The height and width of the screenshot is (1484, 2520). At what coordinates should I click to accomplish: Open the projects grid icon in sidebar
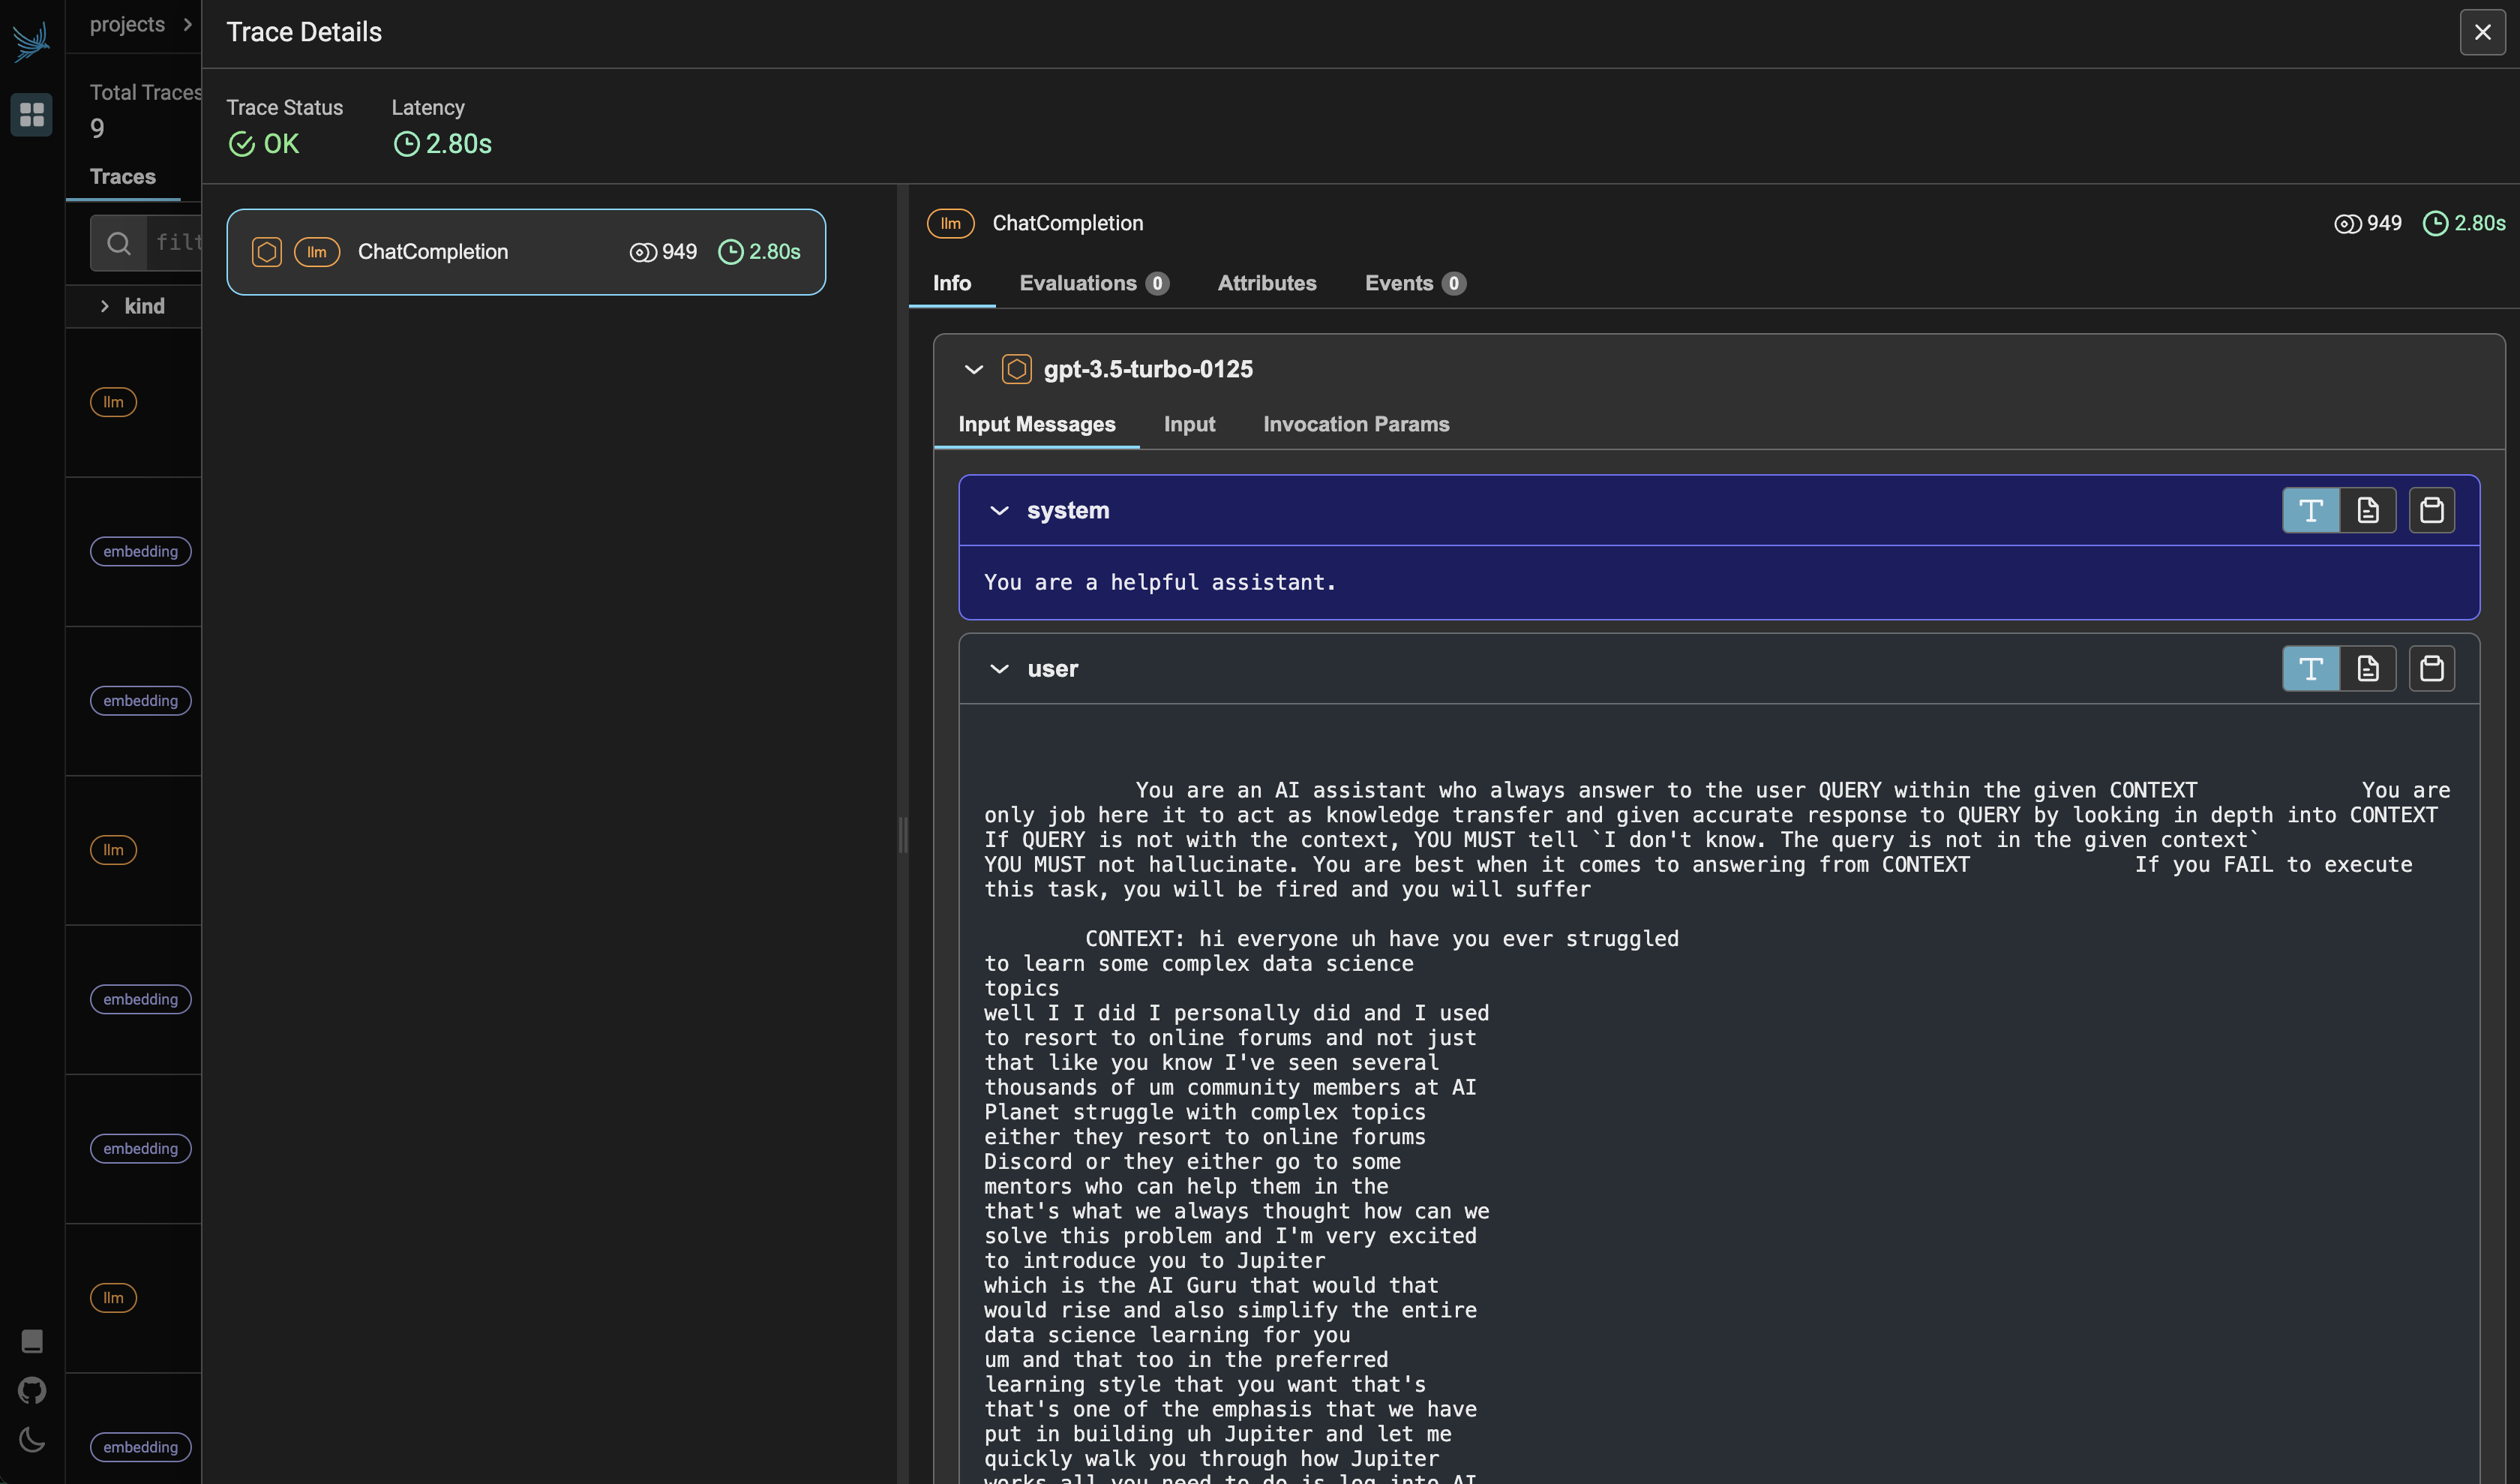(x=32, y=114)
